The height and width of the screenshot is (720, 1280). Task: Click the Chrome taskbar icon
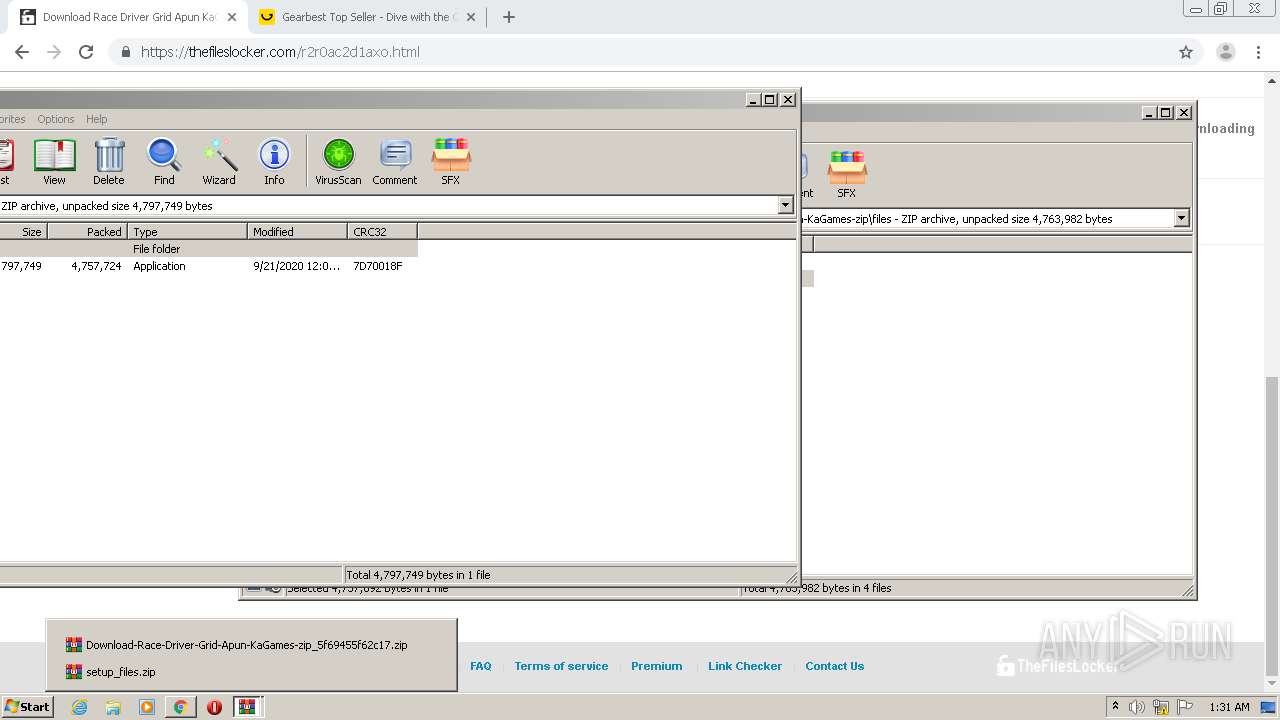pyautogui.click(x=180, y=707)
